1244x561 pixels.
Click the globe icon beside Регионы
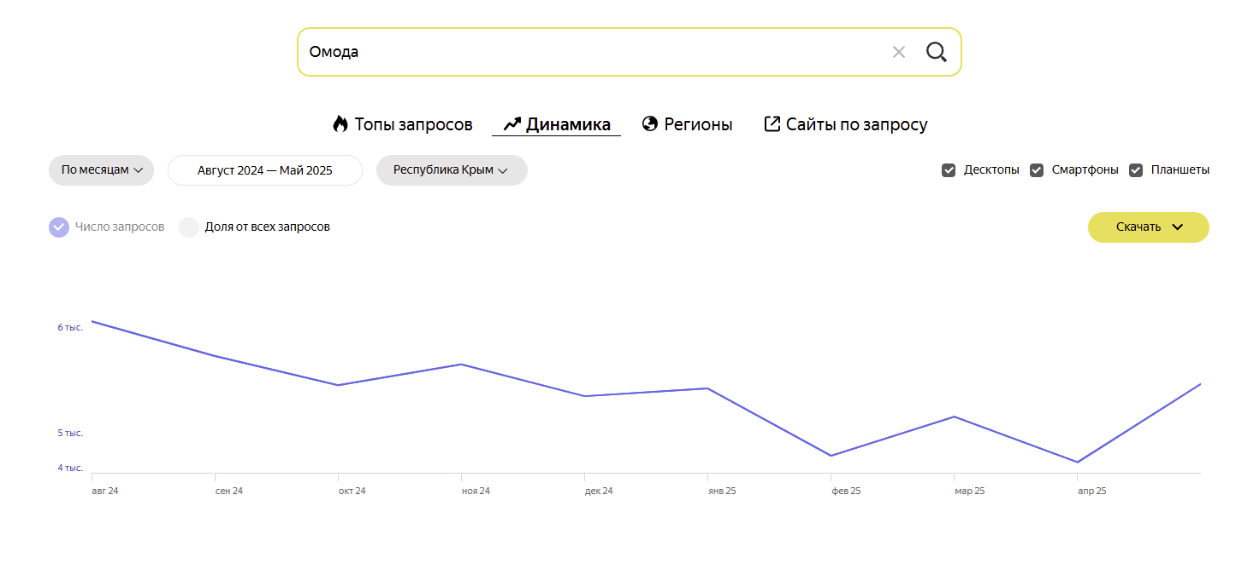tap(650, 124)
